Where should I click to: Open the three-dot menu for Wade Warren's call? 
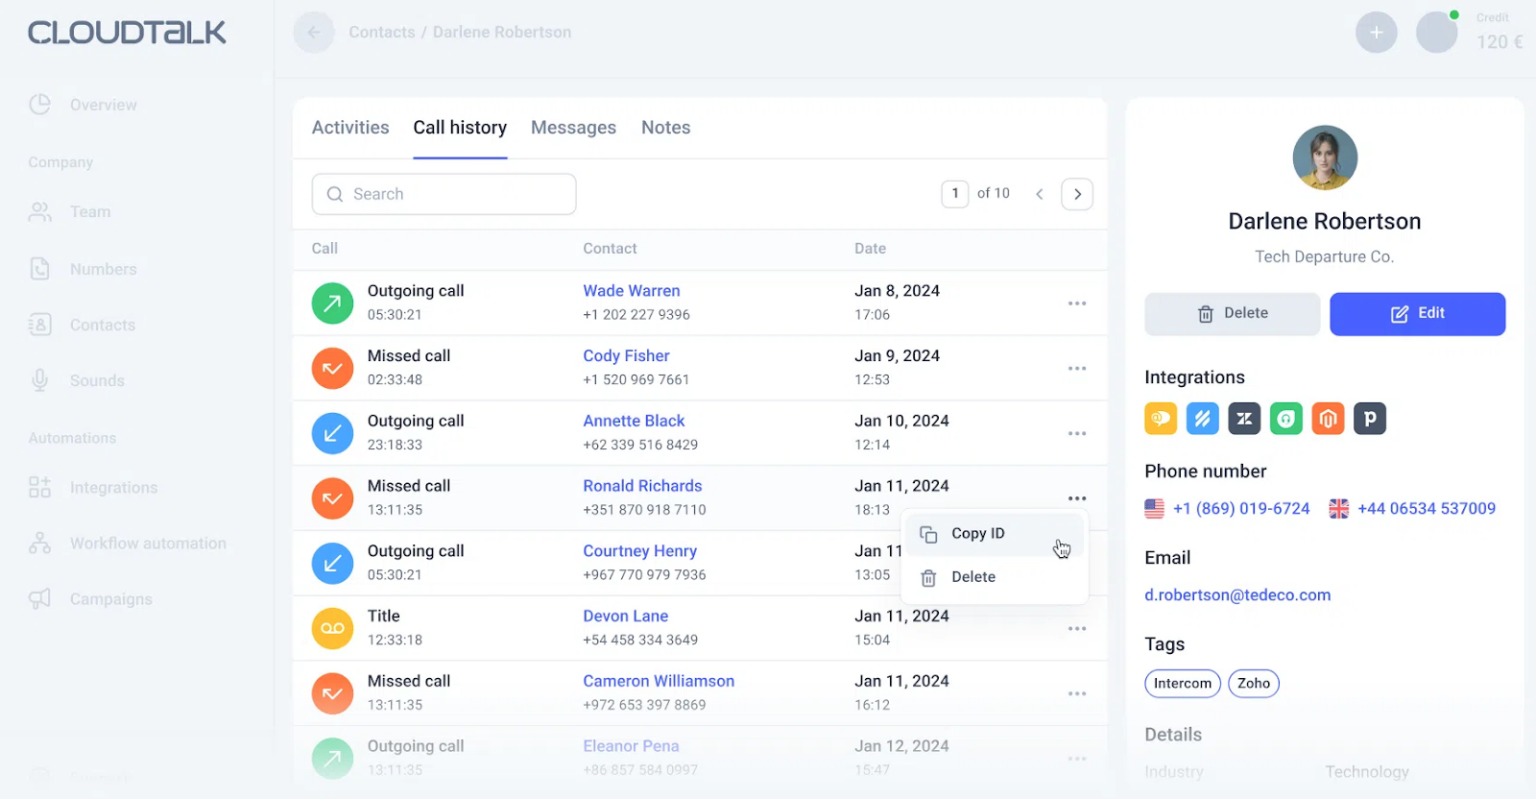[1077, 303]
